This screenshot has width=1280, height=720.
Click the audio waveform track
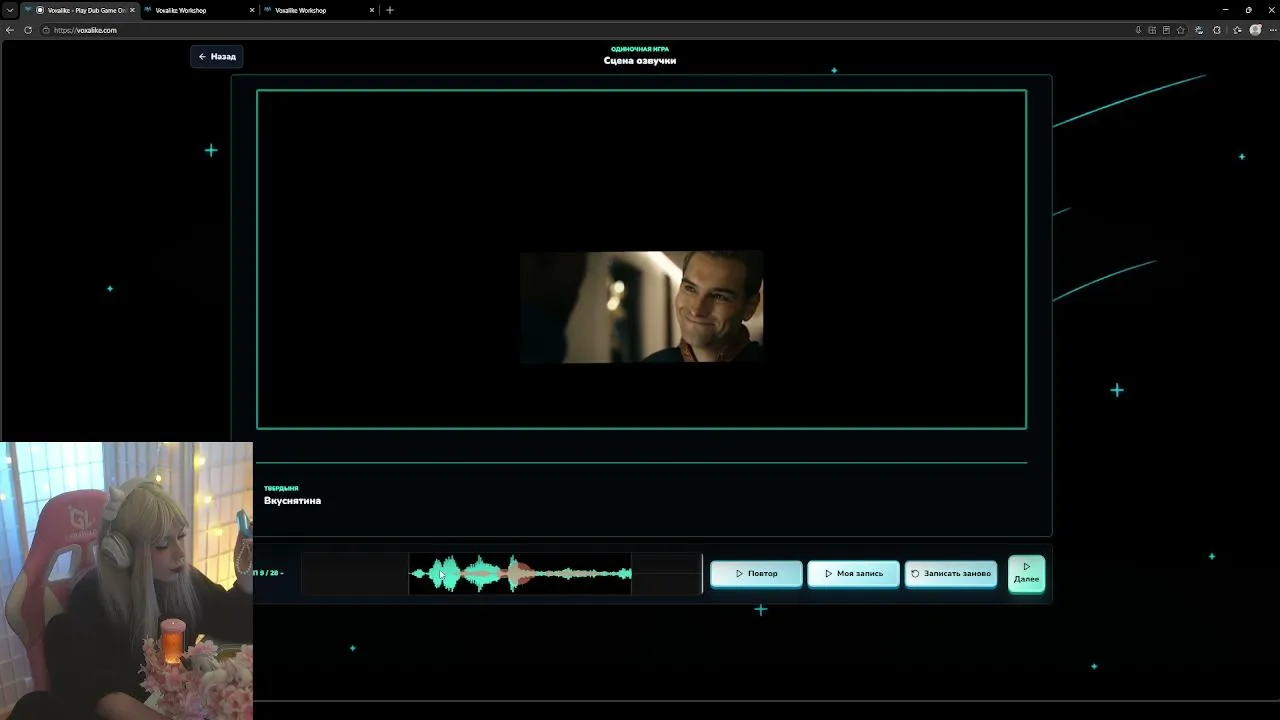(x=501, y=574)
